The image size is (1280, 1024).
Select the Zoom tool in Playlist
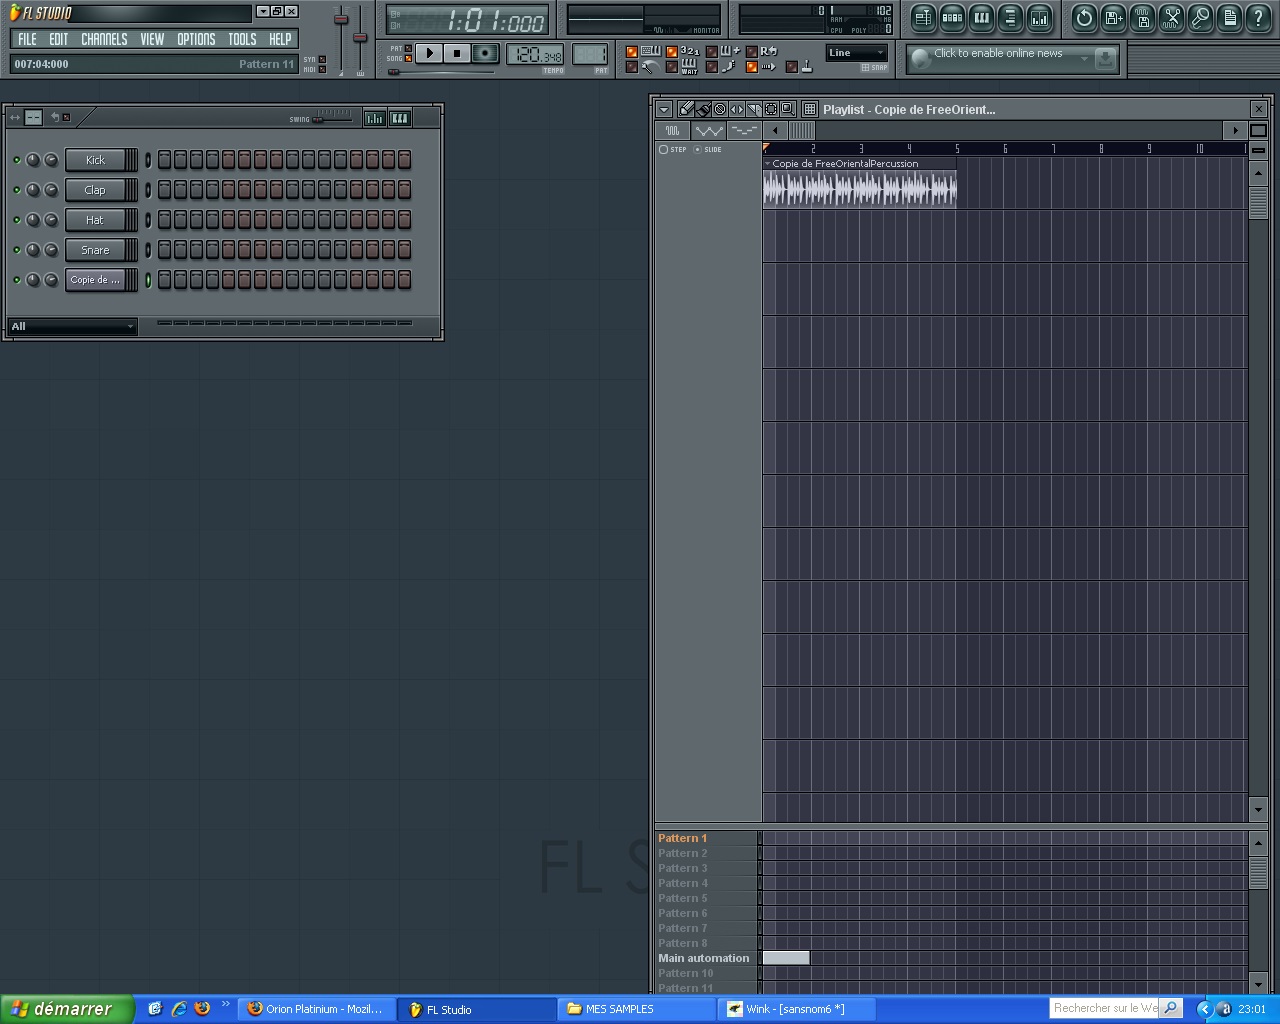point(788,109)
